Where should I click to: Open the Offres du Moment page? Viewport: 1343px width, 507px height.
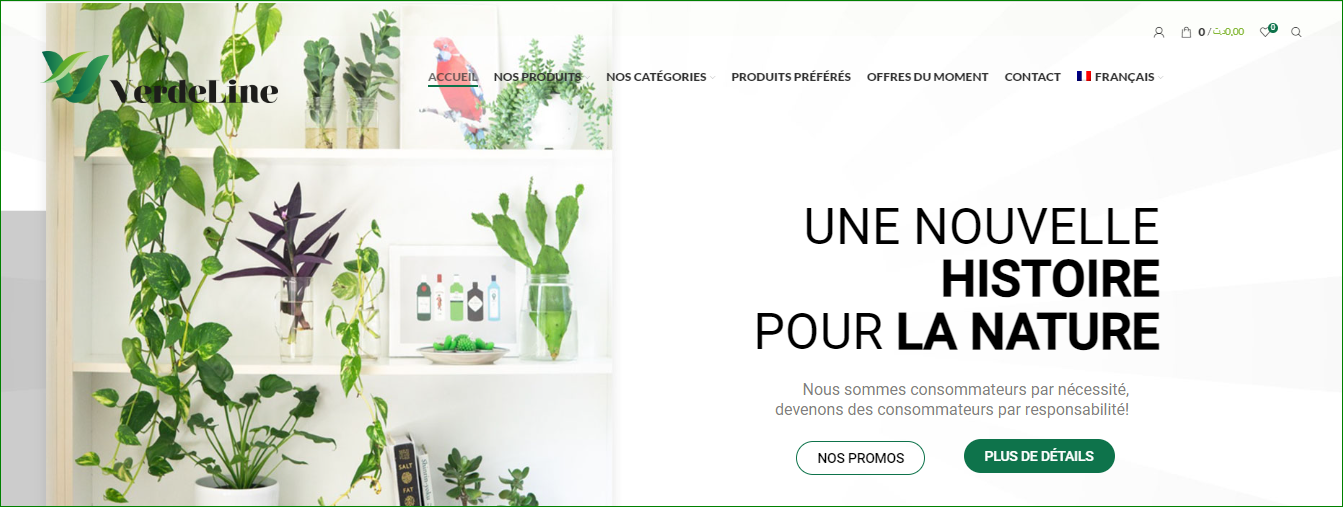click(x=927, y=77)
